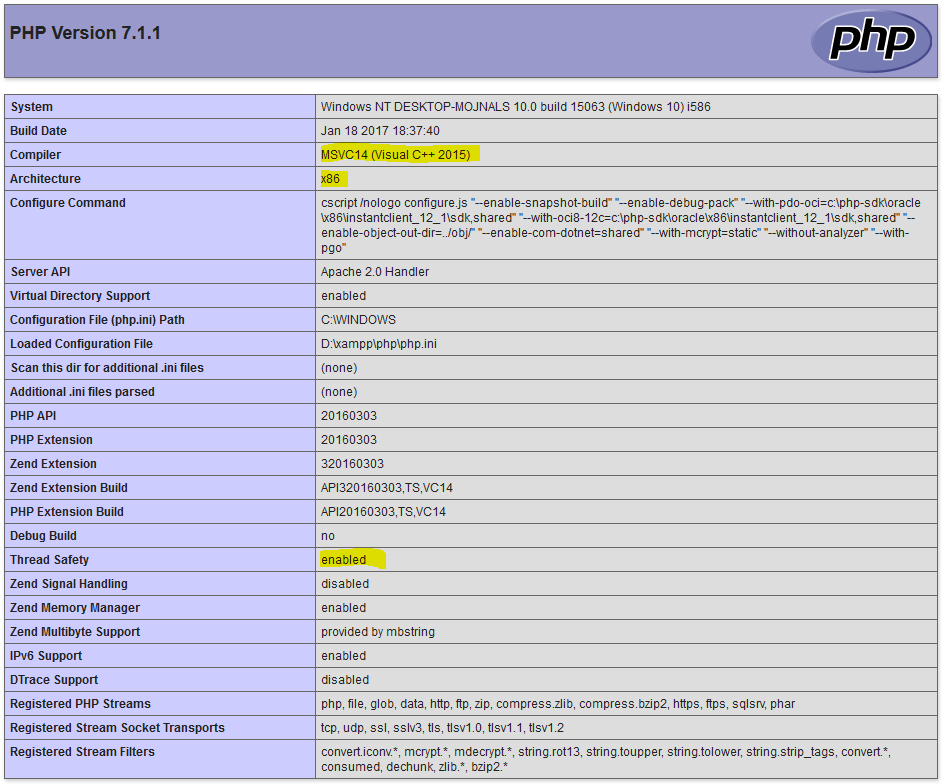Screen dimensions: 943x784
Task: Select 'Jan 18 2017 18:37:40' value
Action: click(380, 131)
